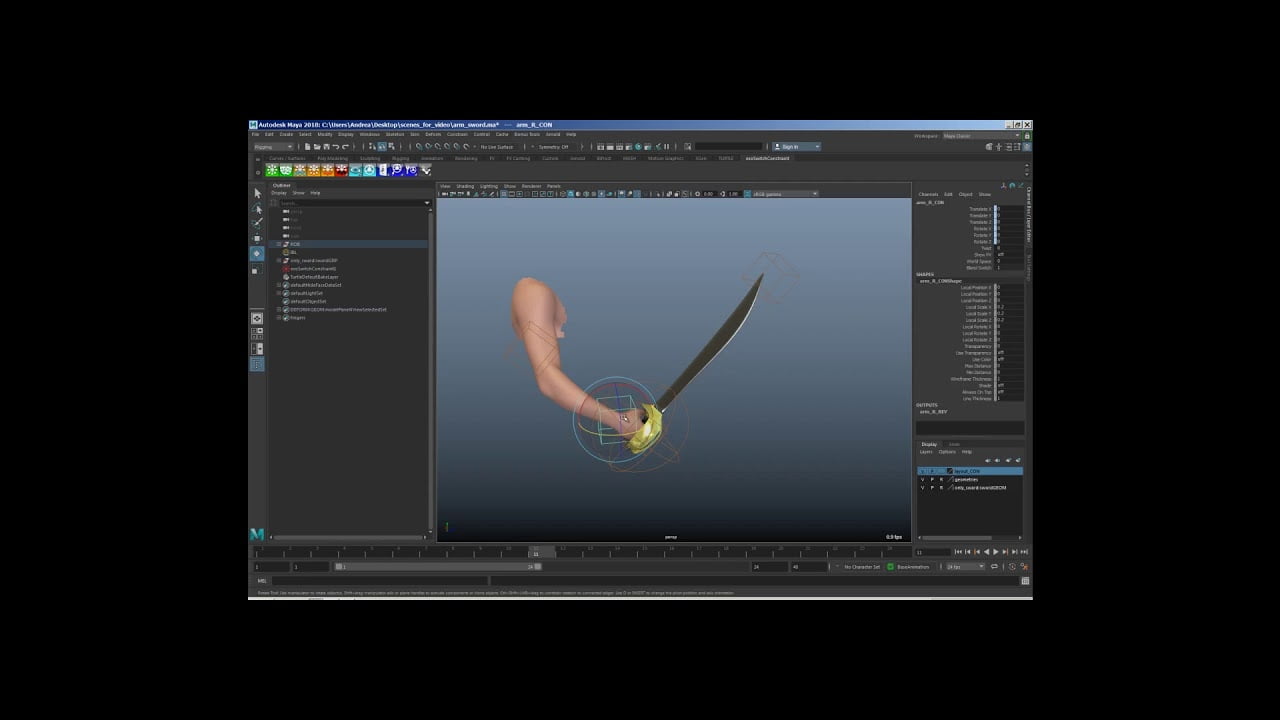This screenshot has width=1280, height=720.
Task: Activate the Paint Selection brush tool
Action: (257, 223)
